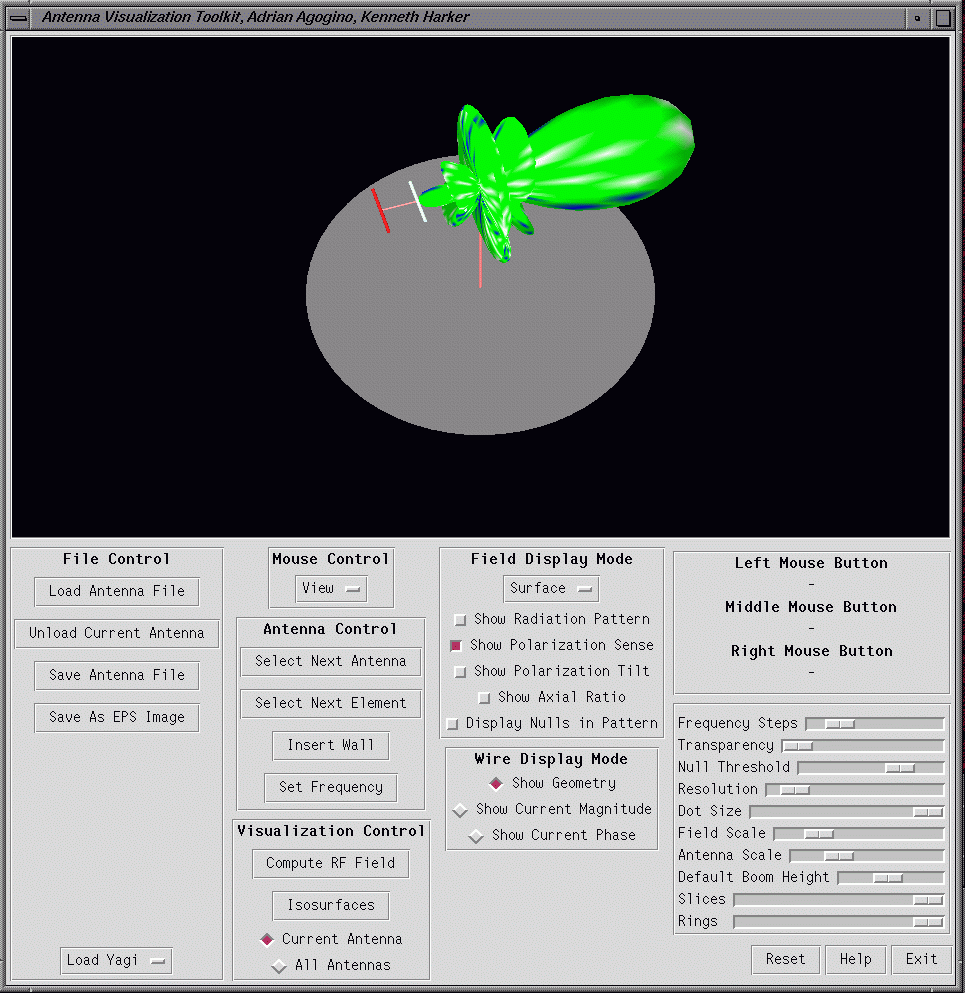This screenshot has height=993, width=965.
Task: Open the Mouse Control View dropdown
Action: [x=331, y=589]
